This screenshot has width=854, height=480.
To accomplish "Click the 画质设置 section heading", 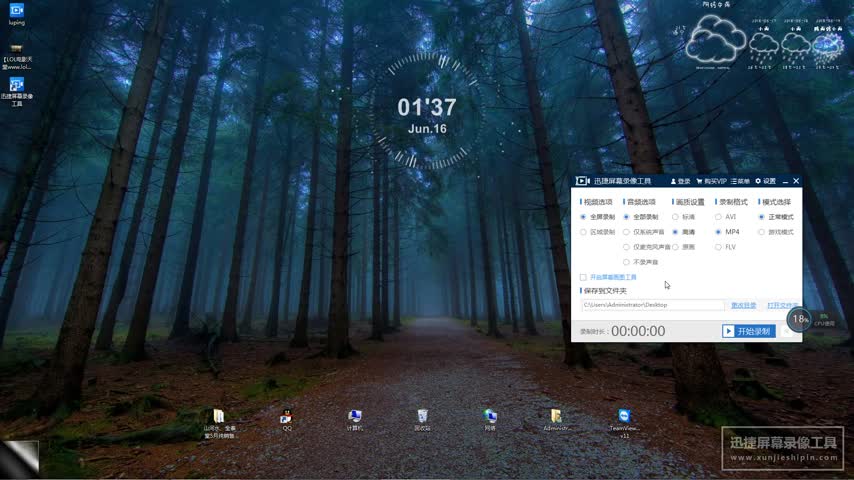I will [x=688, y=202].
